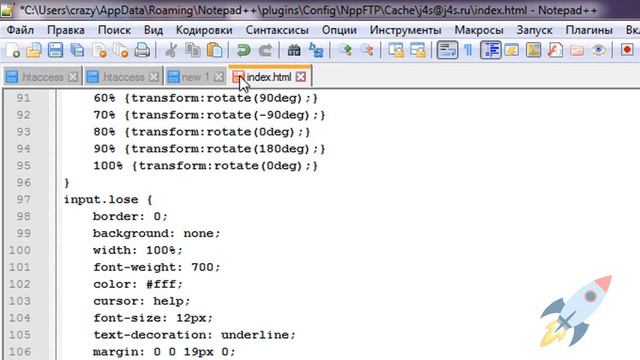
Task: Print the document using printer icon
Action: pos(142,50)
